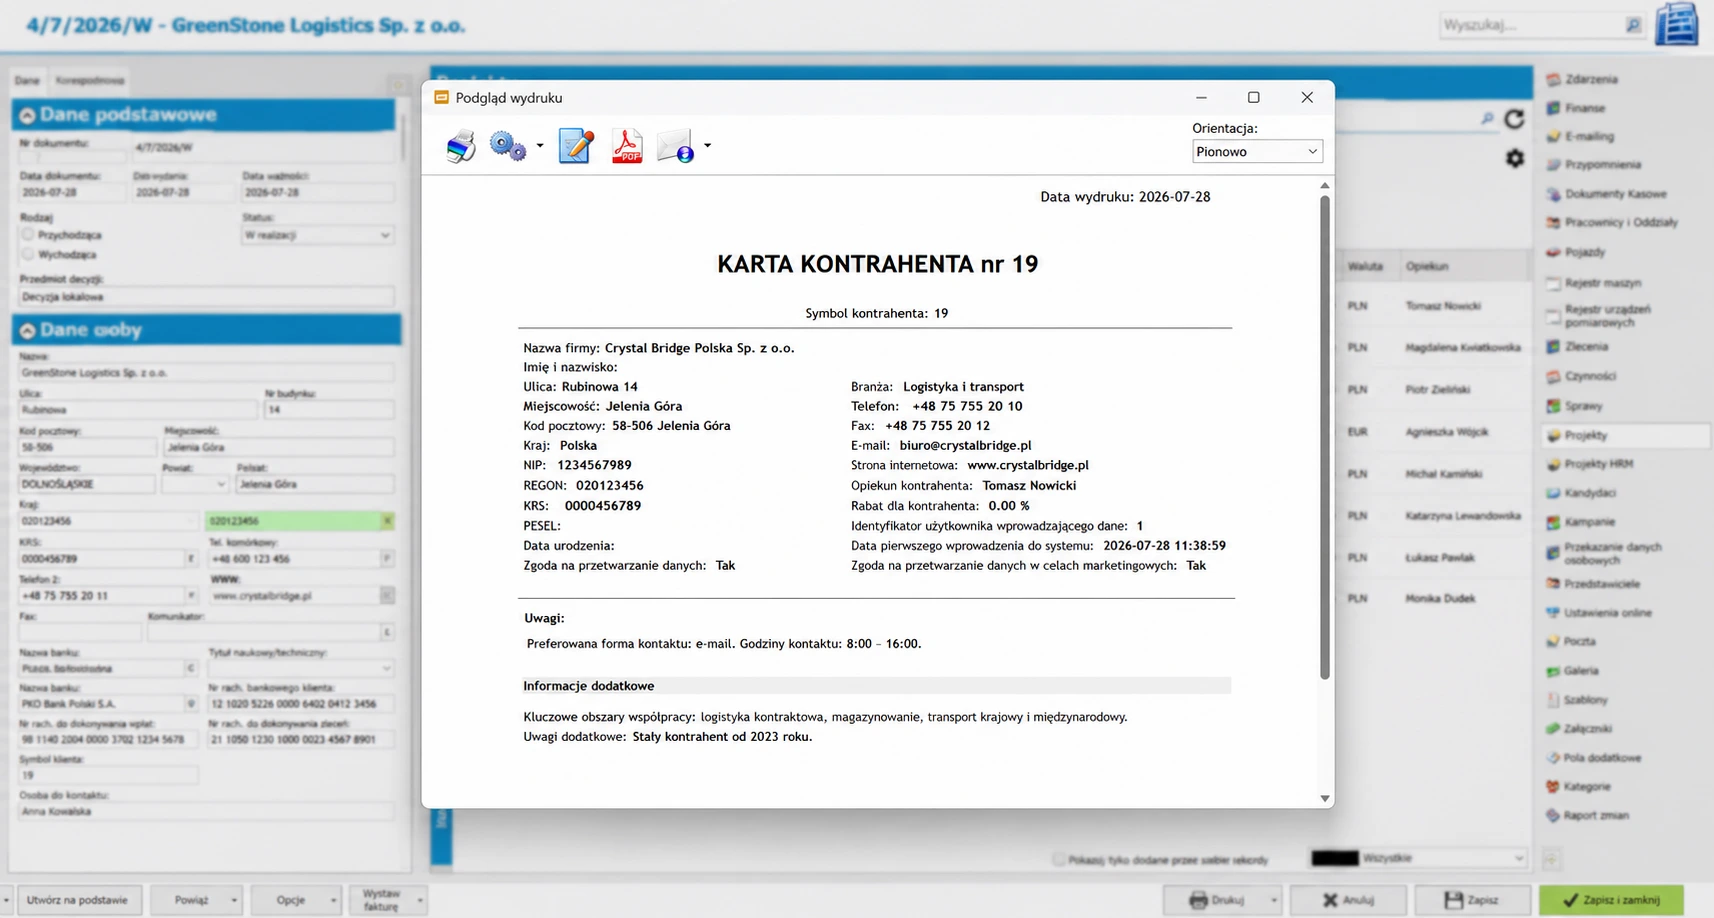This screenshot has width=1714, height=918.
Task: Open the Orientacja dropdown set to Pionowo
Action: point(1257,151)
